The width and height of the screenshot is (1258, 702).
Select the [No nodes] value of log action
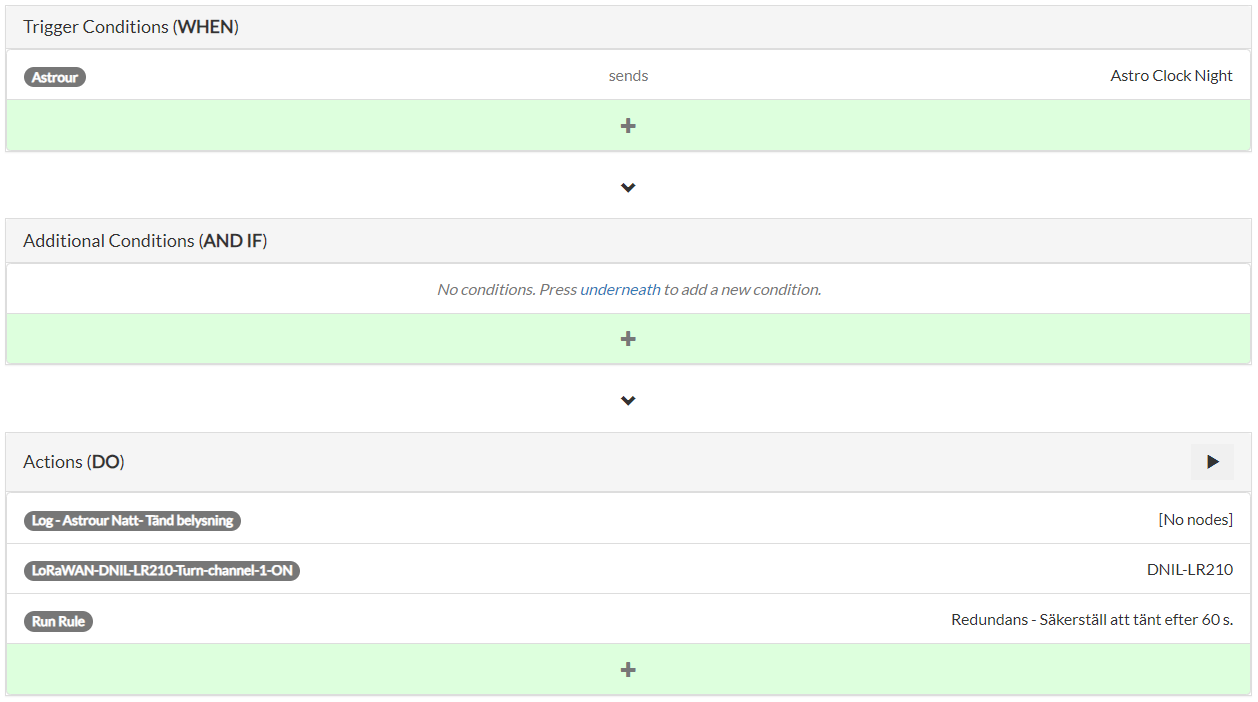1195,520
